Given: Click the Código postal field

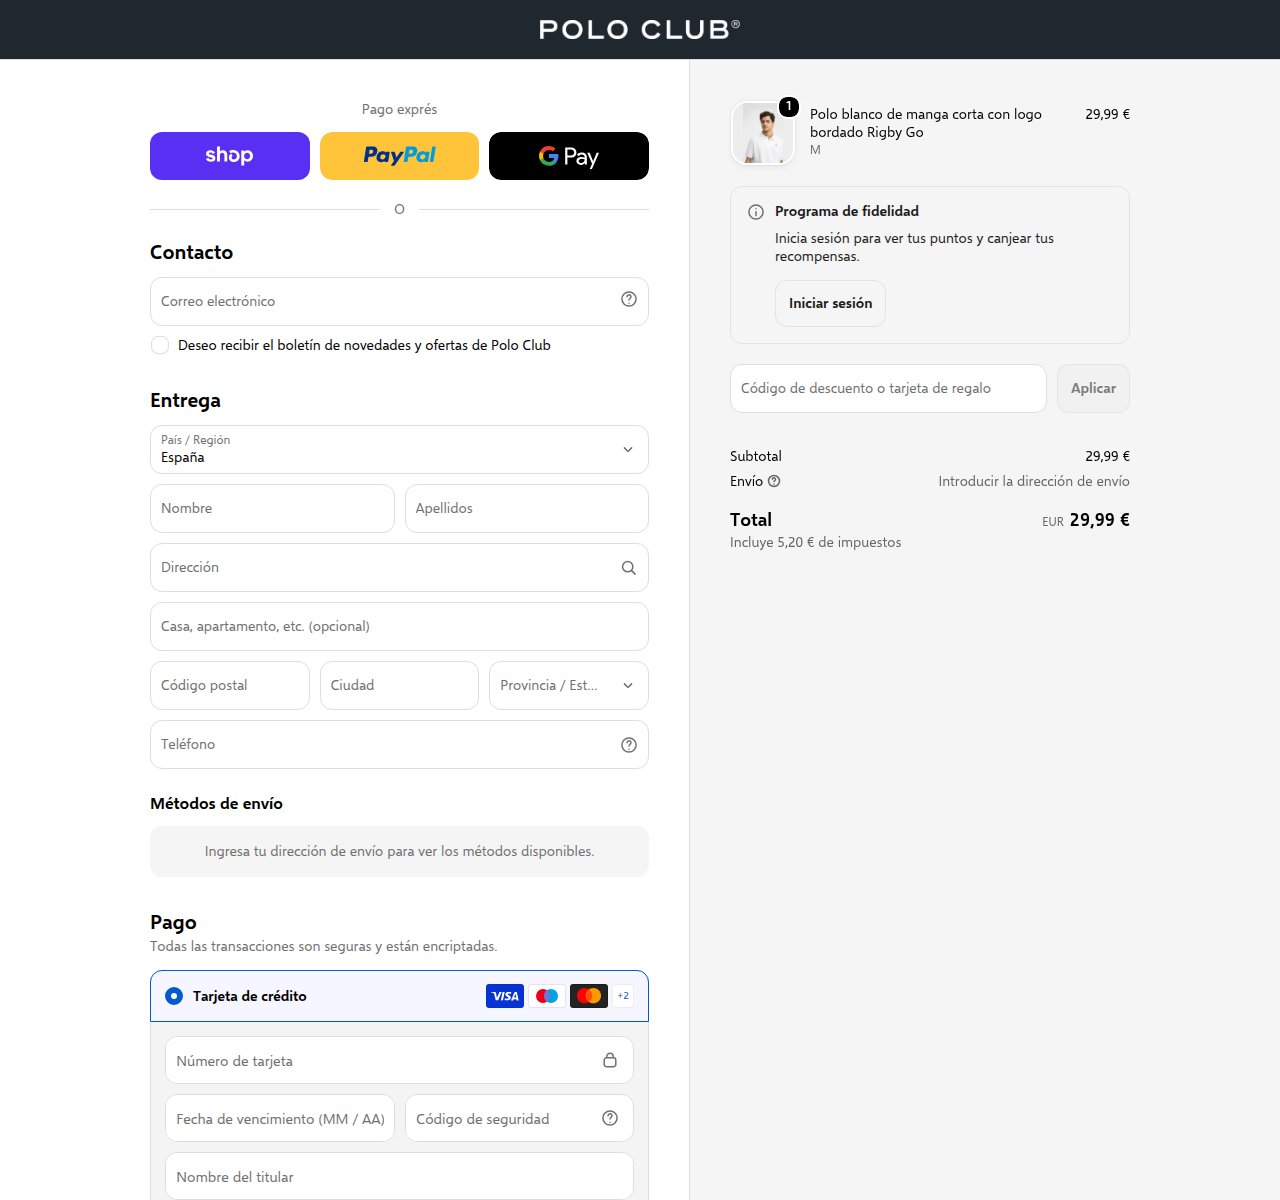Looking at the screenshot, I should click(x=230, y=685).
